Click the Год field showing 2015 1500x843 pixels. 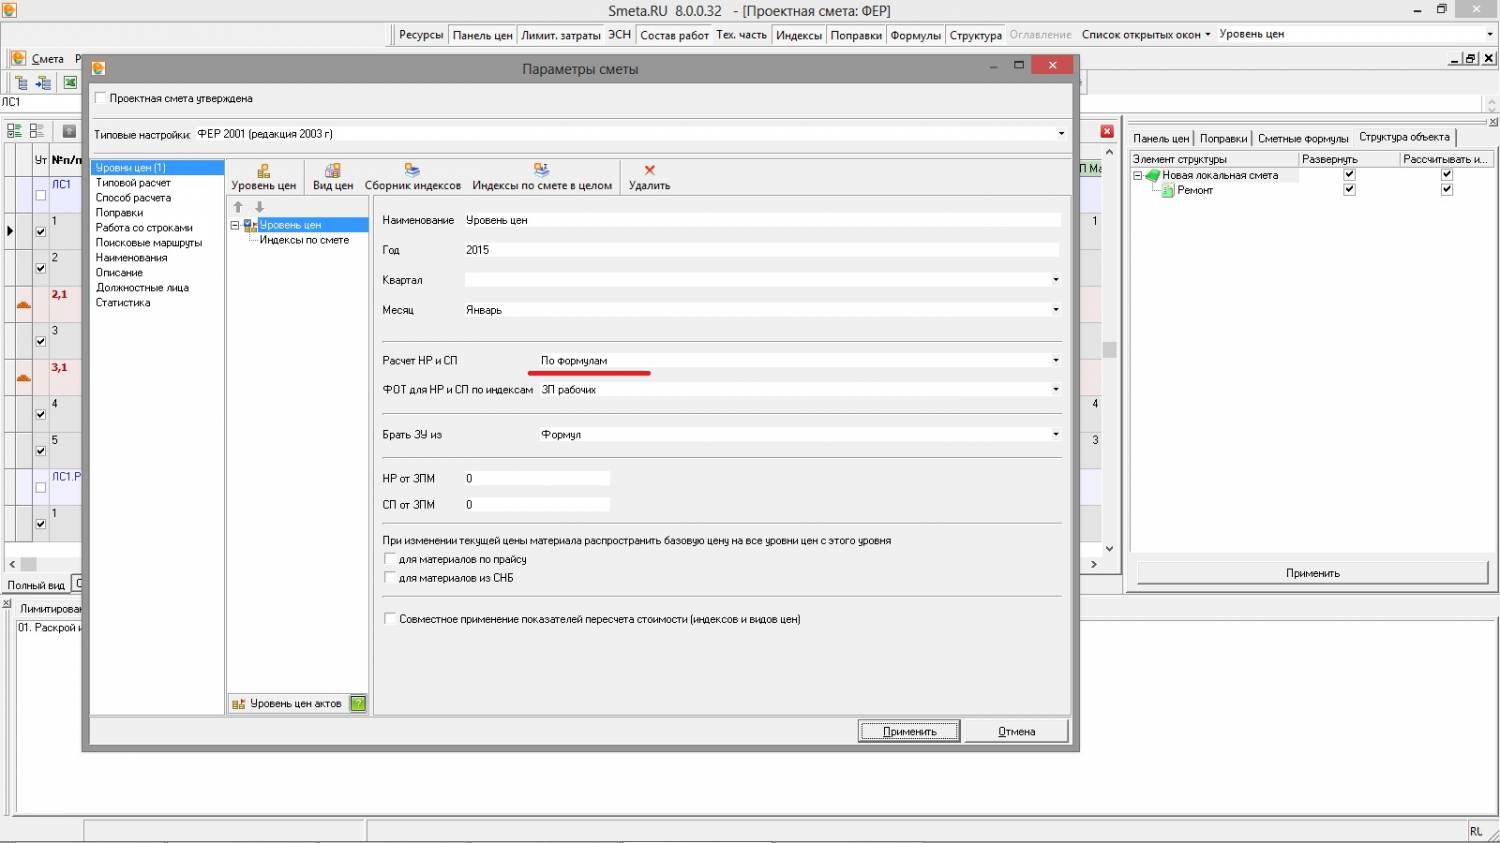coord(762,250)
